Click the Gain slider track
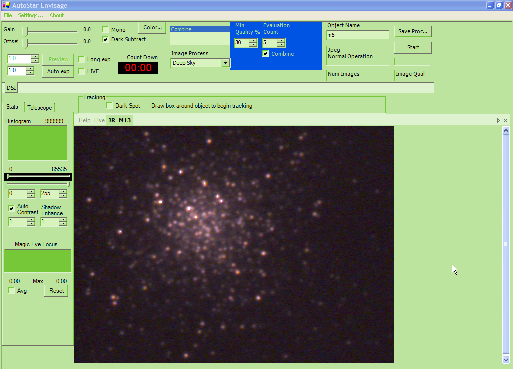The width and height of the screenshot is (513, 369). (x=52, y=31)
